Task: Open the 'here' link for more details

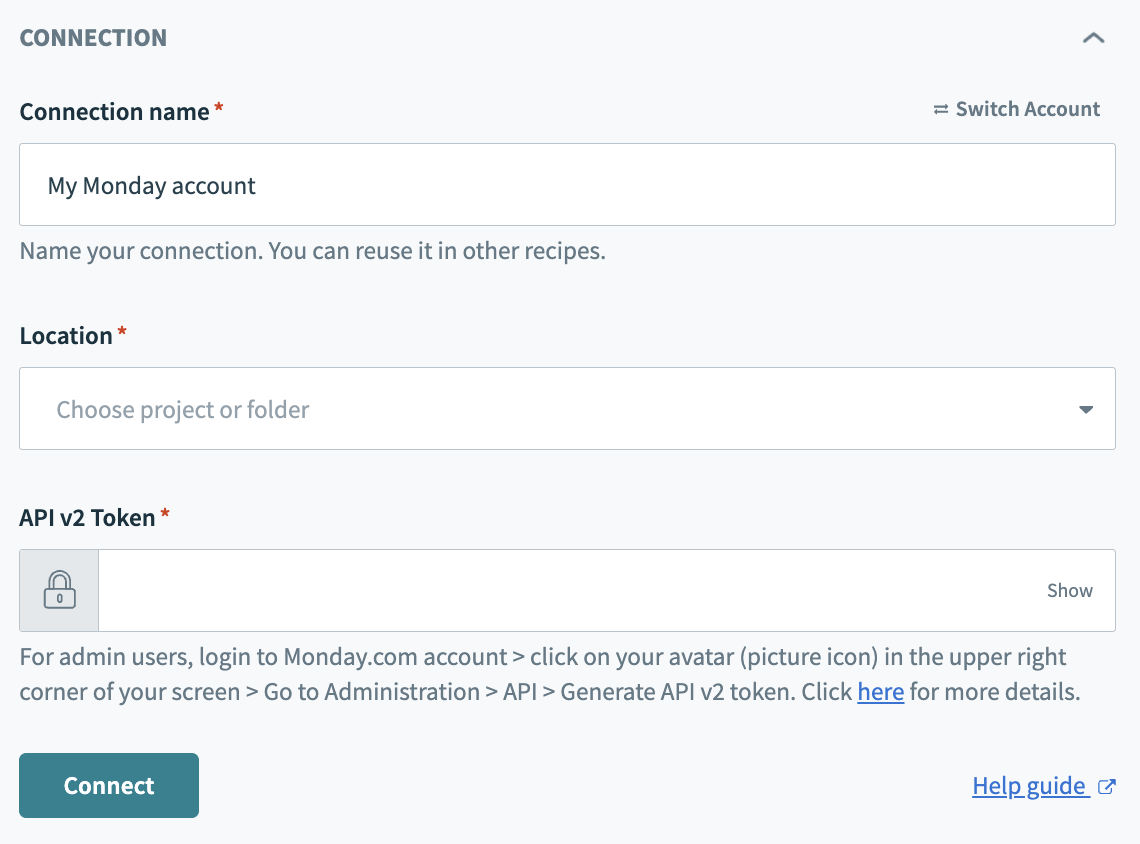Action: pos(880,692)
